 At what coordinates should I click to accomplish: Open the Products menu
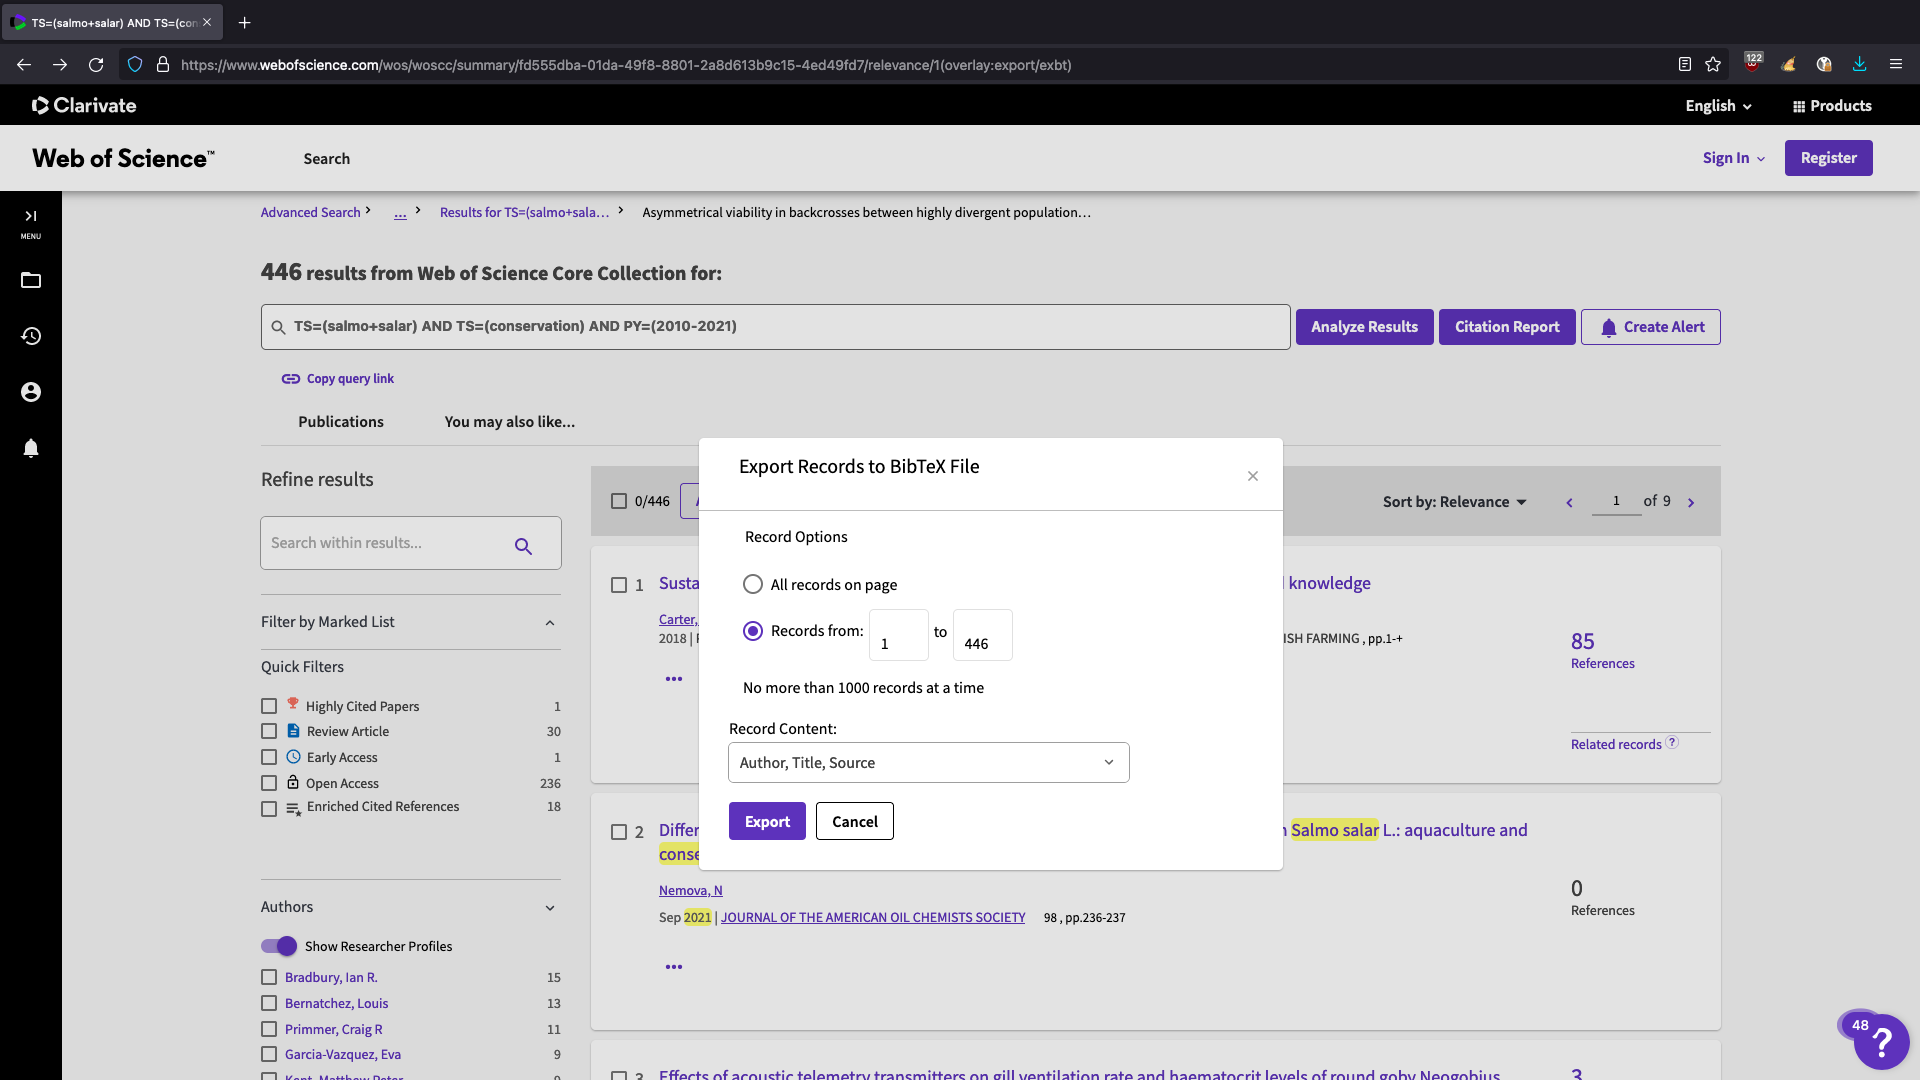[1832, 106]
